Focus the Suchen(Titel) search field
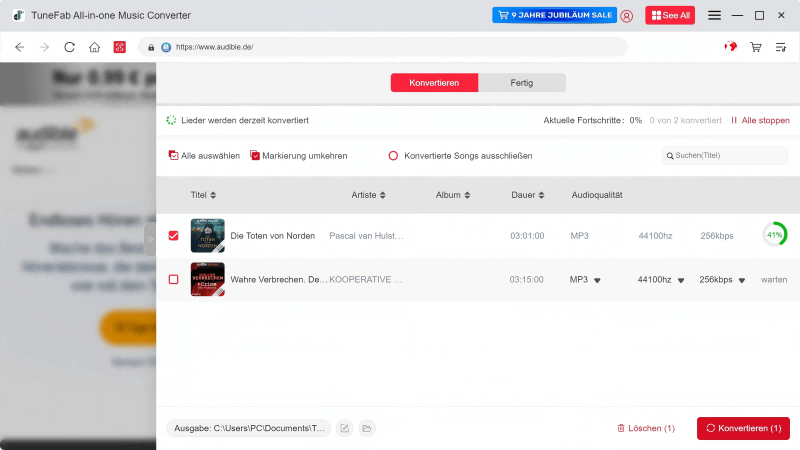This screenshot has height=450, width=800. 724,156
